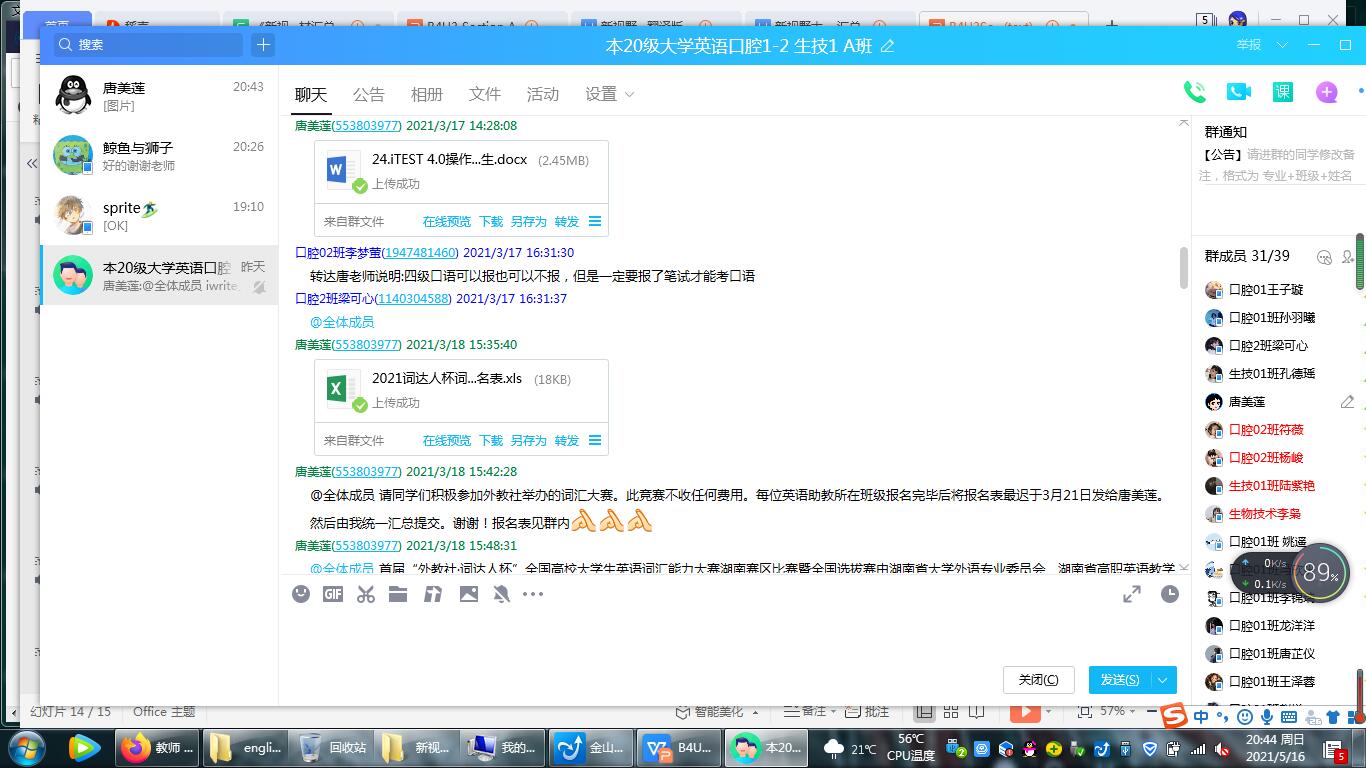Open the Word file icon for iTEST docx

point(343,171)
